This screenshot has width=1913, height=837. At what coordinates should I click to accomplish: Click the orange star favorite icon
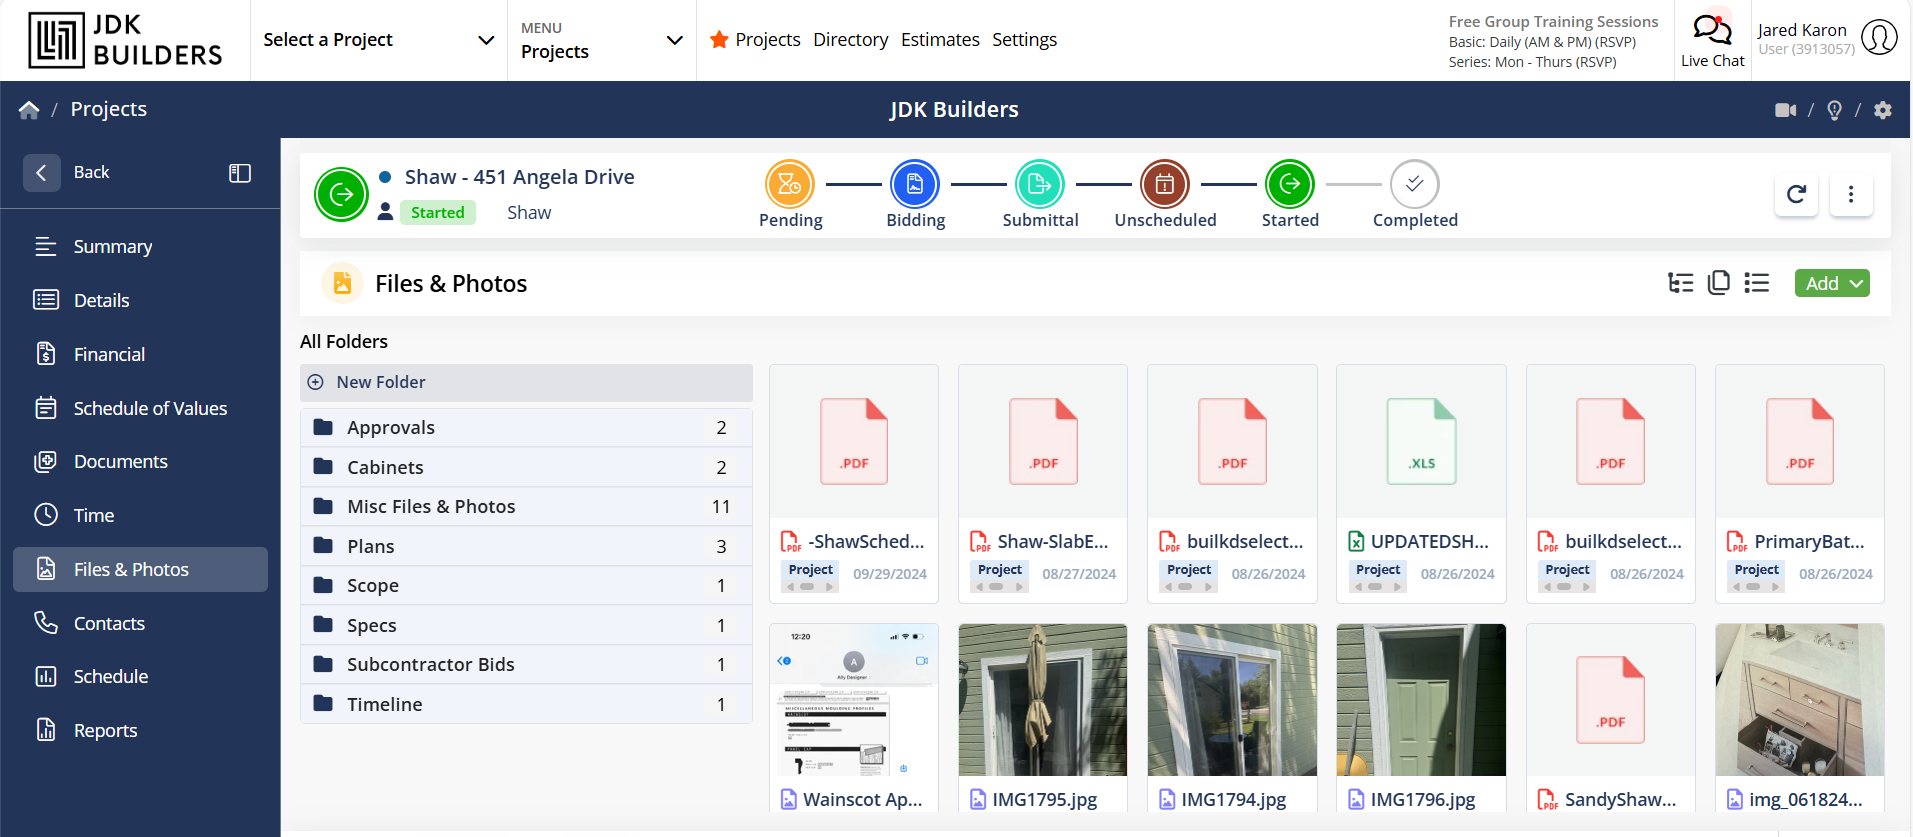(x=719, y=40)
